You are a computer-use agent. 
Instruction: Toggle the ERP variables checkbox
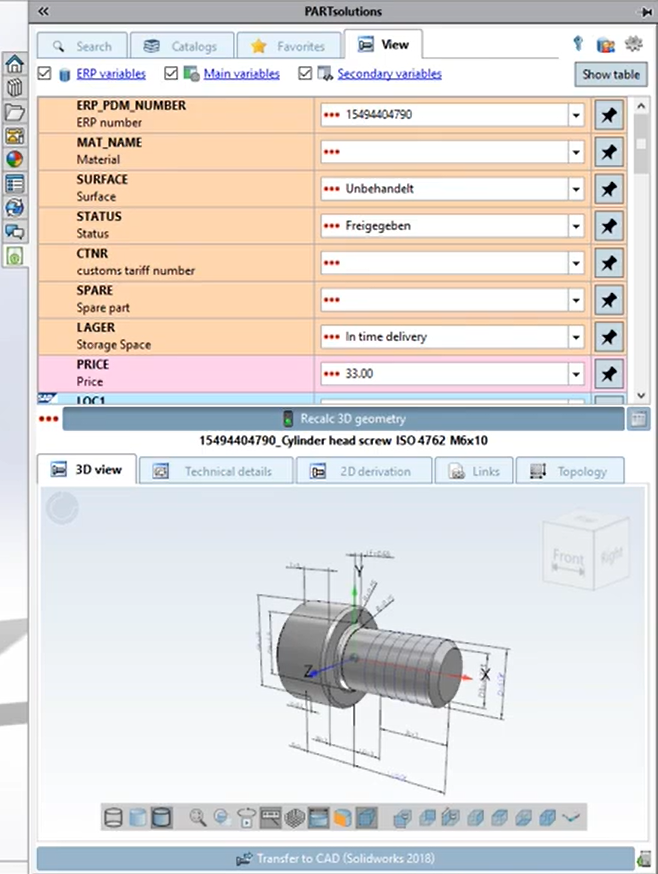coord(45,73)
